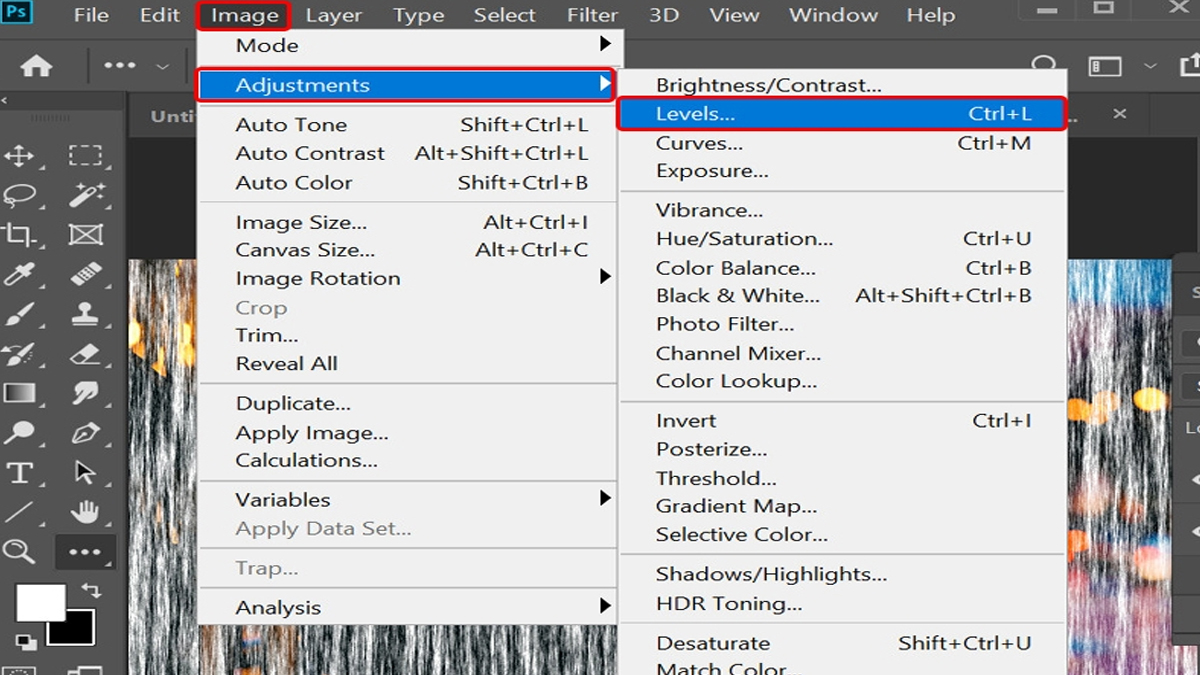The image size is (1200, 675).
Task: Open the Window menu
Action: [x=833, y=15]
